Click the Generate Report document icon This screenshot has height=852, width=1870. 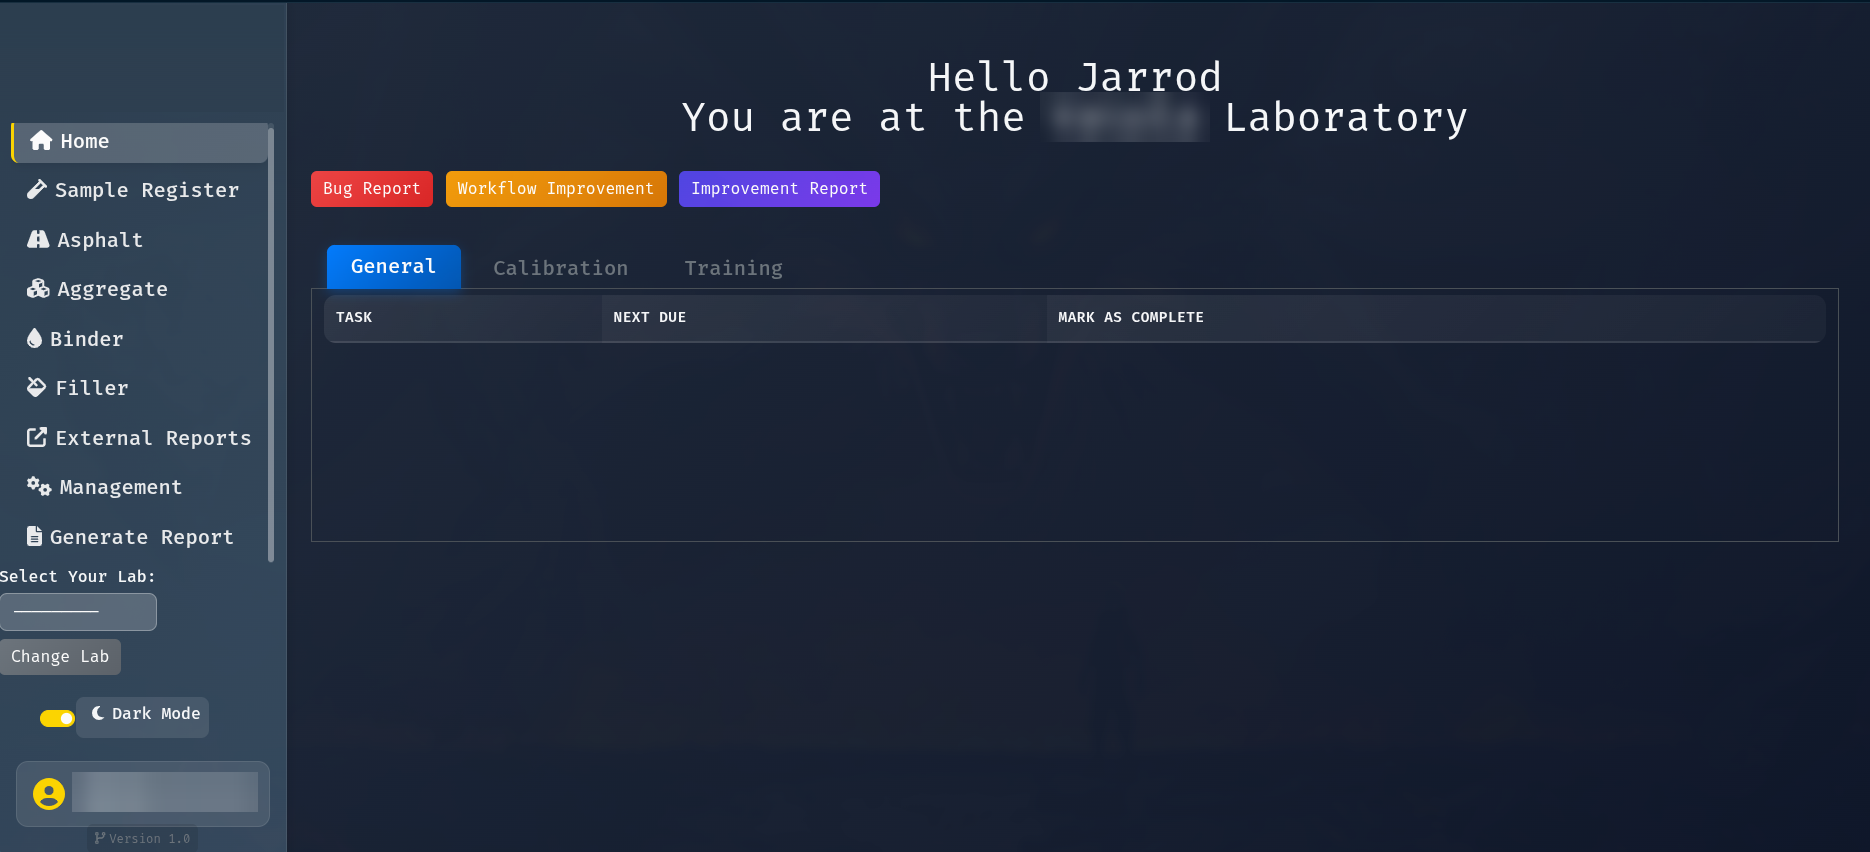click(34, 536)
